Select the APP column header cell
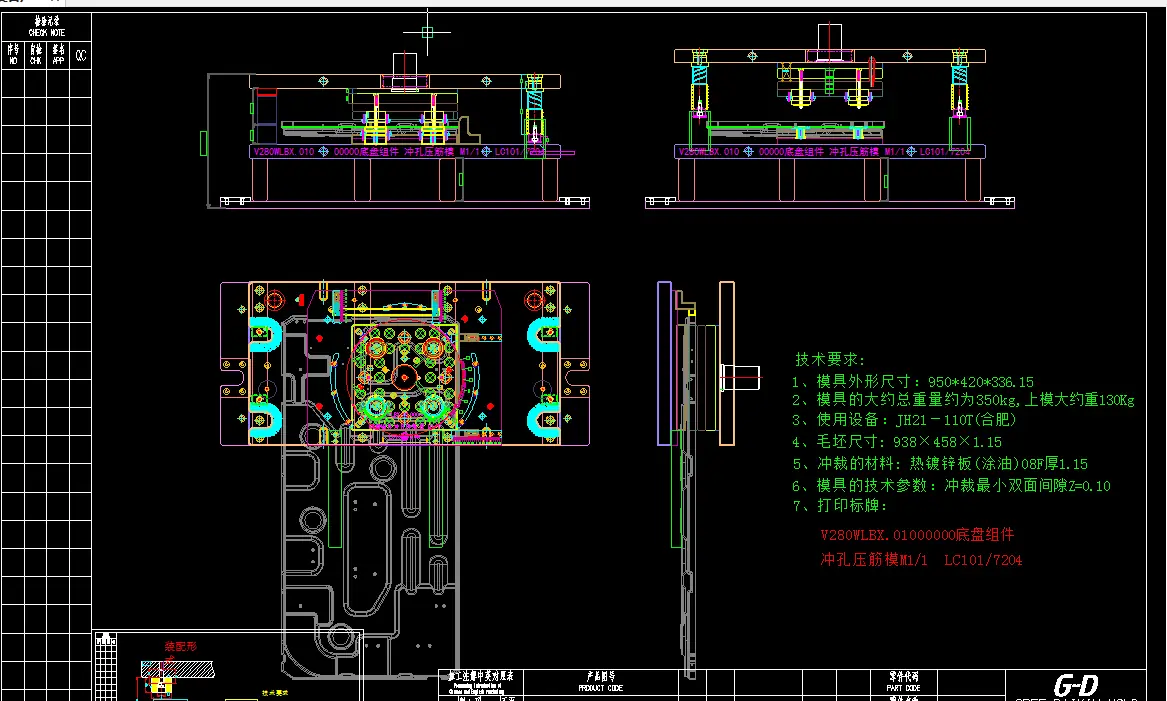 click(x=58, y=55)
